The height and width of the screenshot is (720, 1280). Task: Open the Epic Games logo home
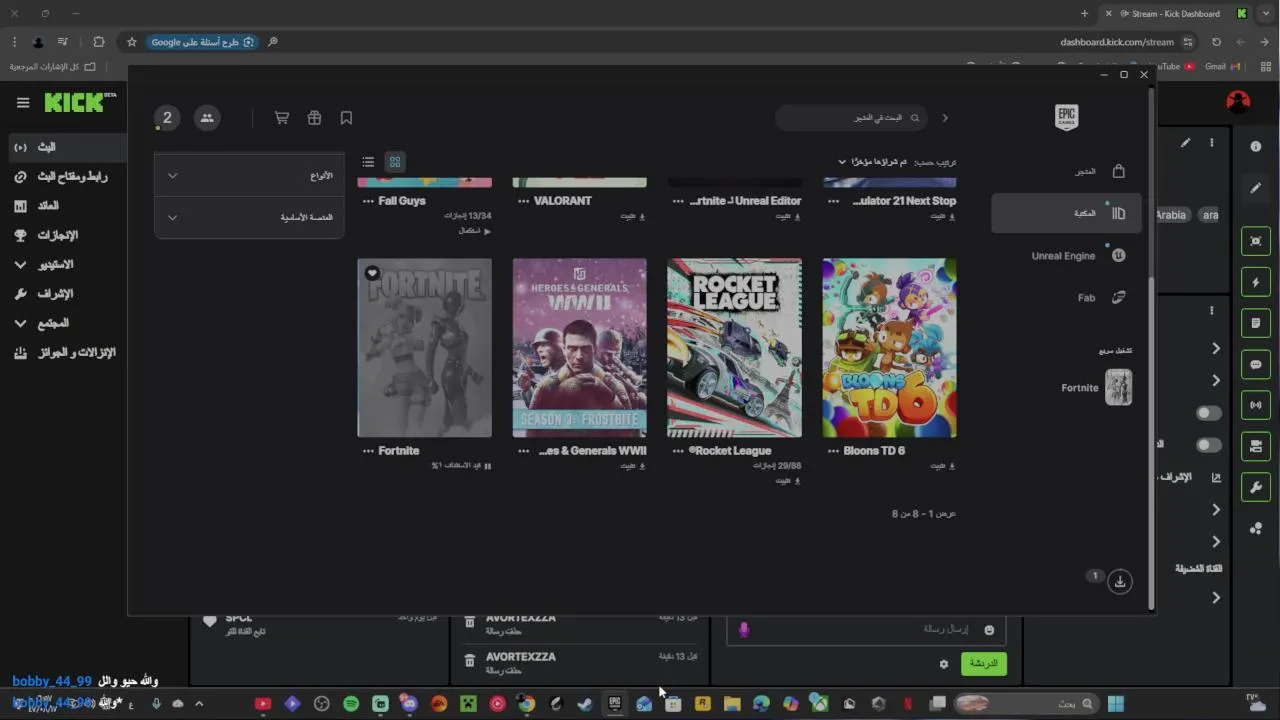(x=1067, y=117)
